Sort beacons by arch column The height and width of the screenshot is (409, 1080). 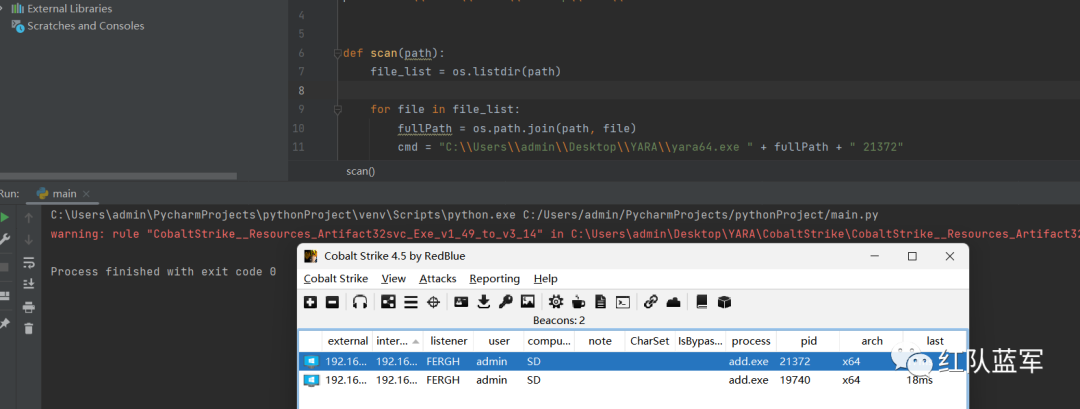coord(871,341)
